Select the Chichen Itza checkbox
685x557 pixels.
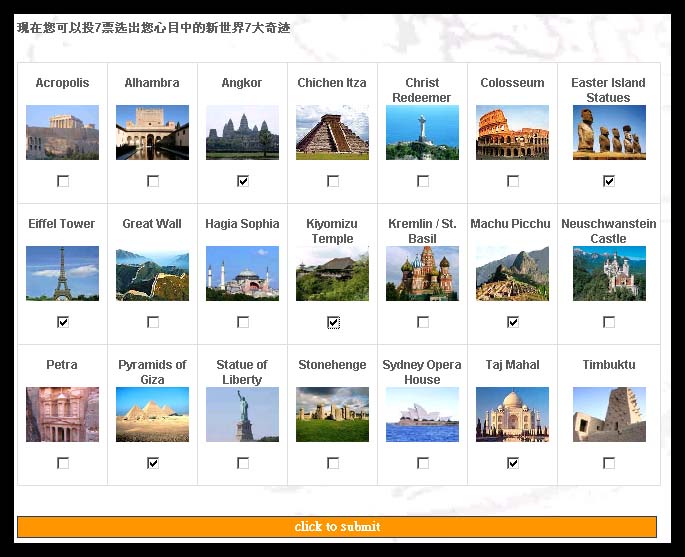[333, 181]
